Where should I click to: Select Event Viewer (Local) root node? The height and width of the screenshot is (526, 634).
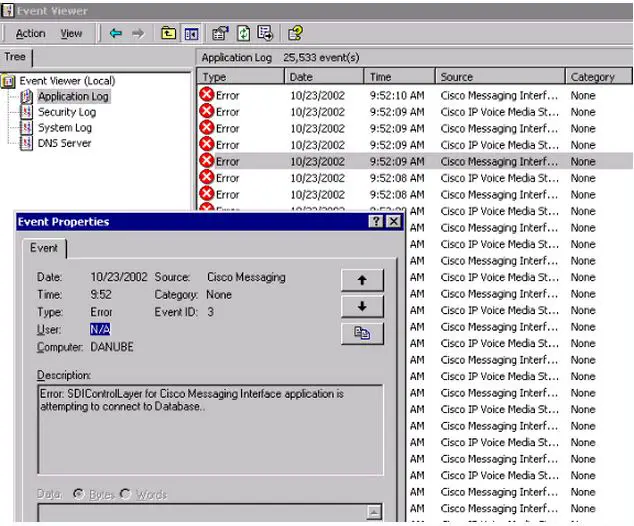(67, 81)
